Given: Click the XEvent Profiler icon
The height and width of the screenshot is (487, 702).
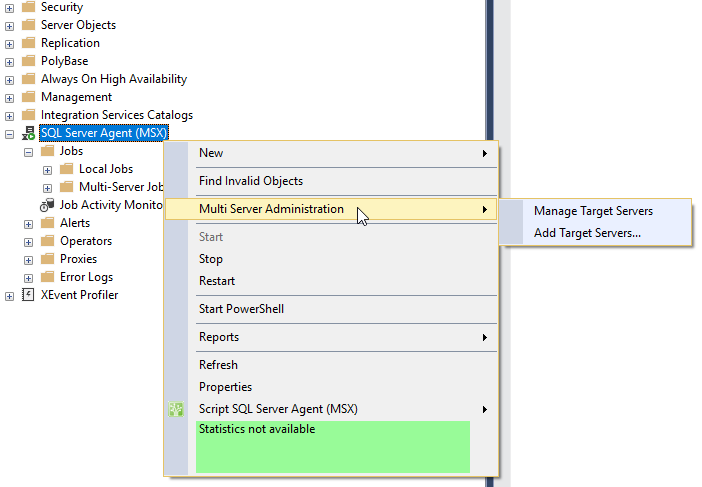Looking at the screenshot, I should (x=28, y=295).
